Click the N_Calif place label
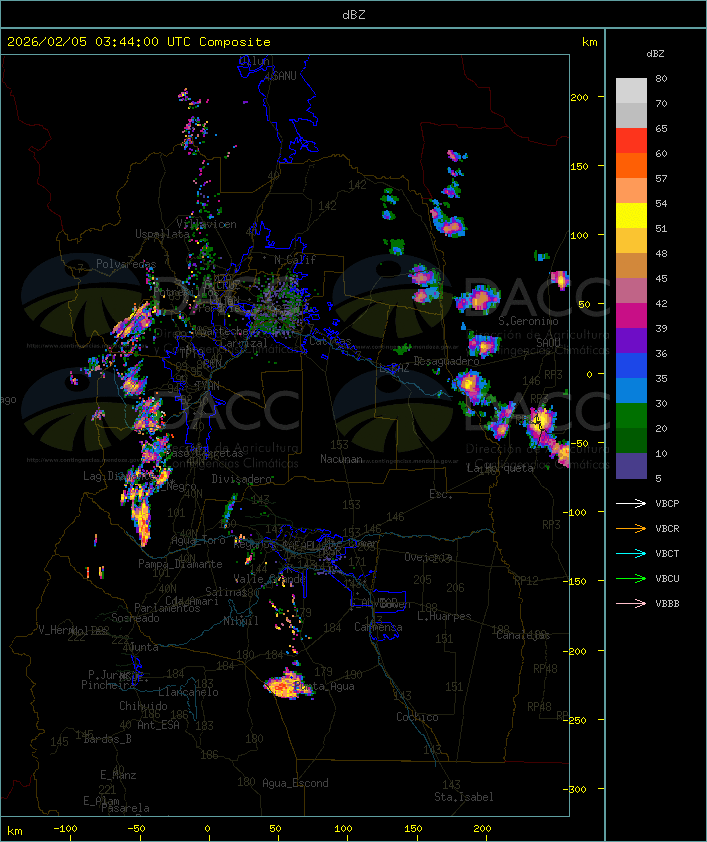 pos(295,260)
